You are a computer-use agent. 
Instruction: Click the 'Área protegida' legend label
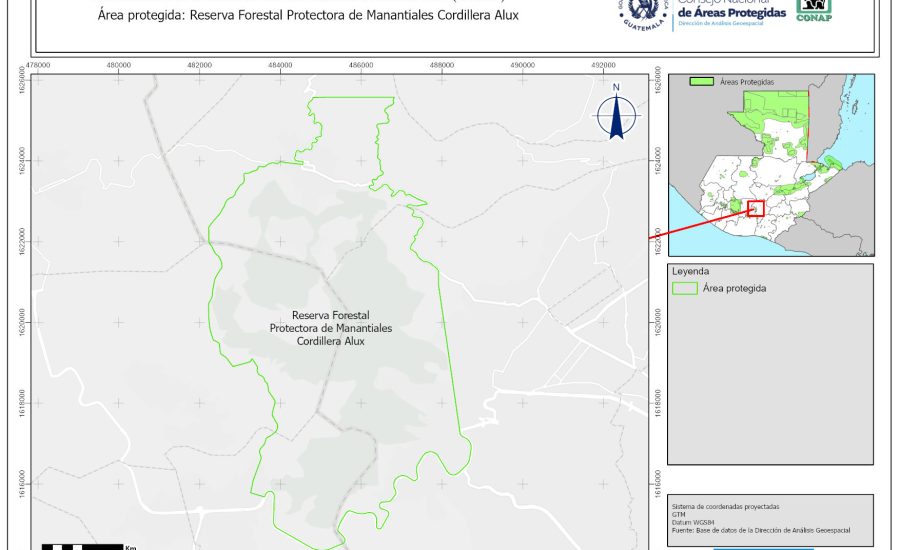point(735,288)
